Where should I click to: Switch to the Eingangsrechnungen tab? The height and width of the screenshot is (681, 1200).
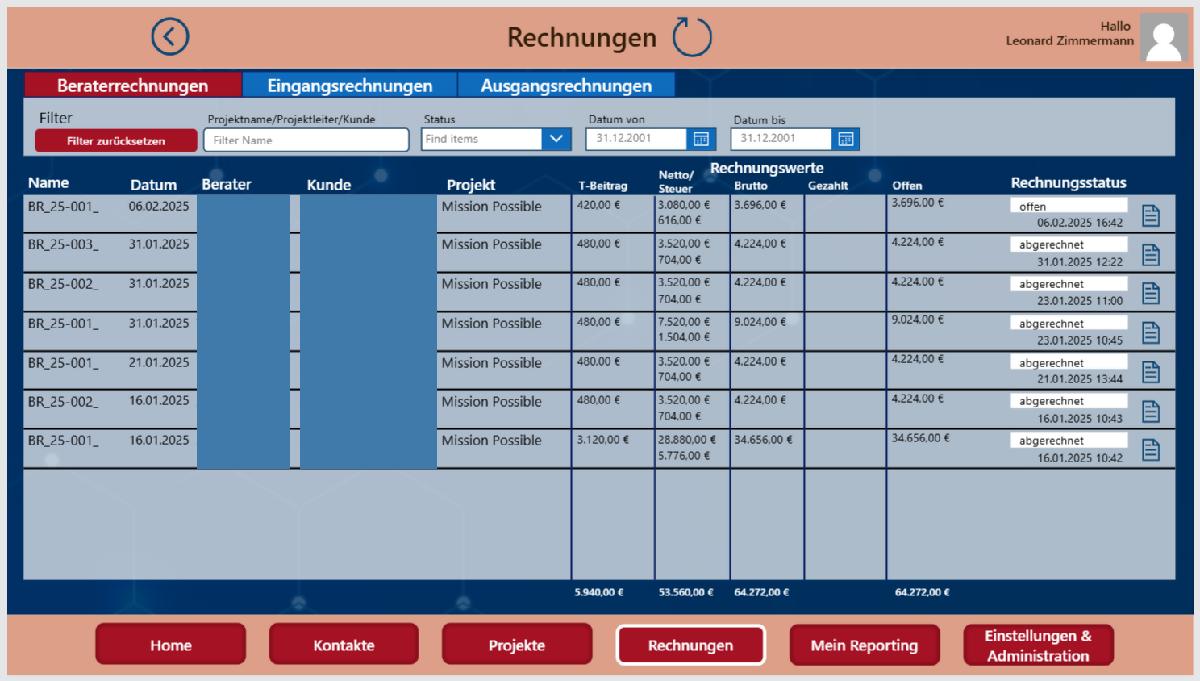(x=349, y=85)
